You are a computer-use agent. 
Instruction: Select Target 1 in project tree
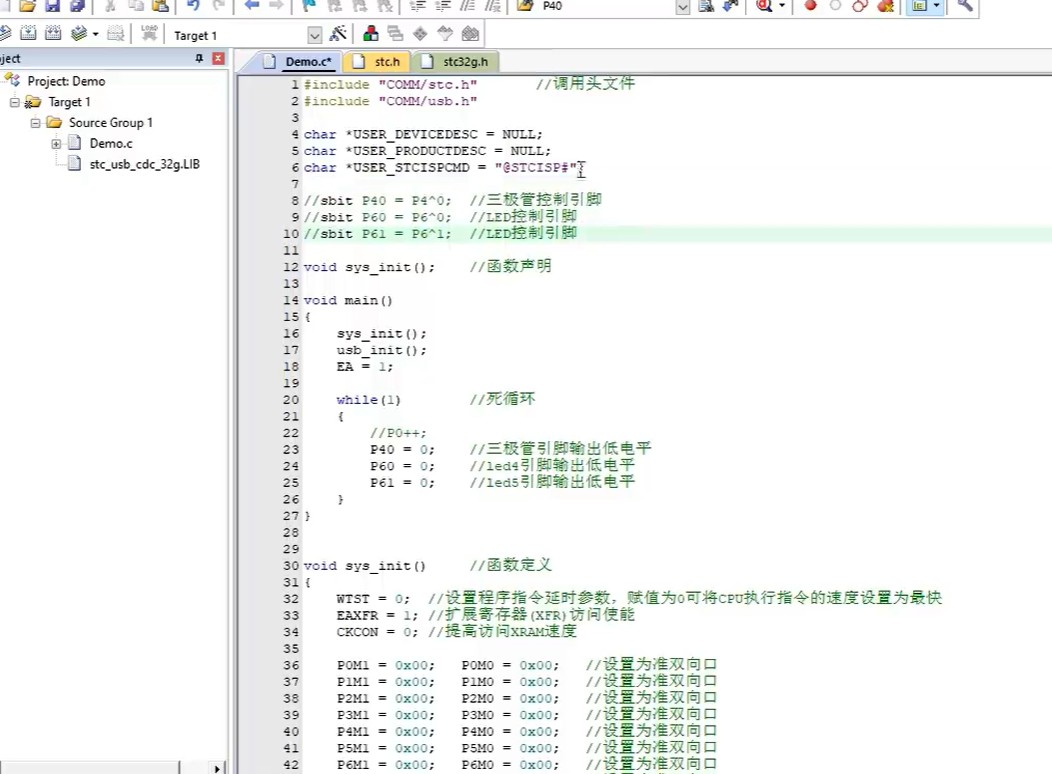(x=69, y=102)
